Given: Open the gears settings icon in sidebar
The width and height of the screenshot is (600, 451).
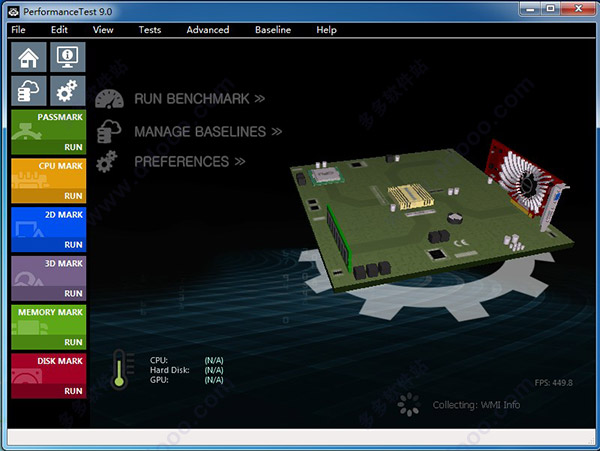Looking at the screenshot, I should coord(68,91).
